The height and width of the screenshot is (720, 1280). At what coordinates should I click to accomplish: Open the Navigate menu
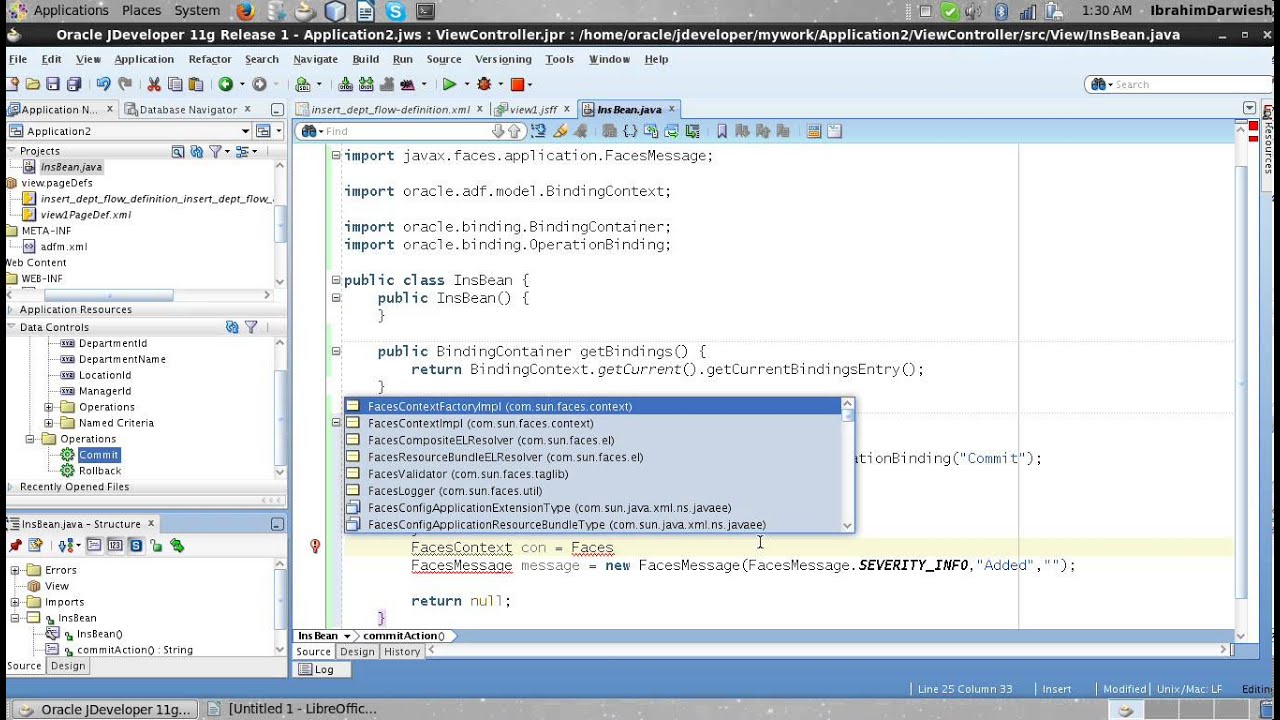tap(316, 59)
